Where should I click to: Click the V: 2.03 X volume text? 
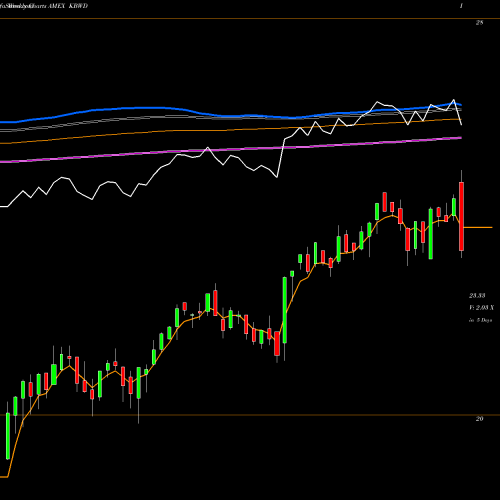click(x=482, y=307)
